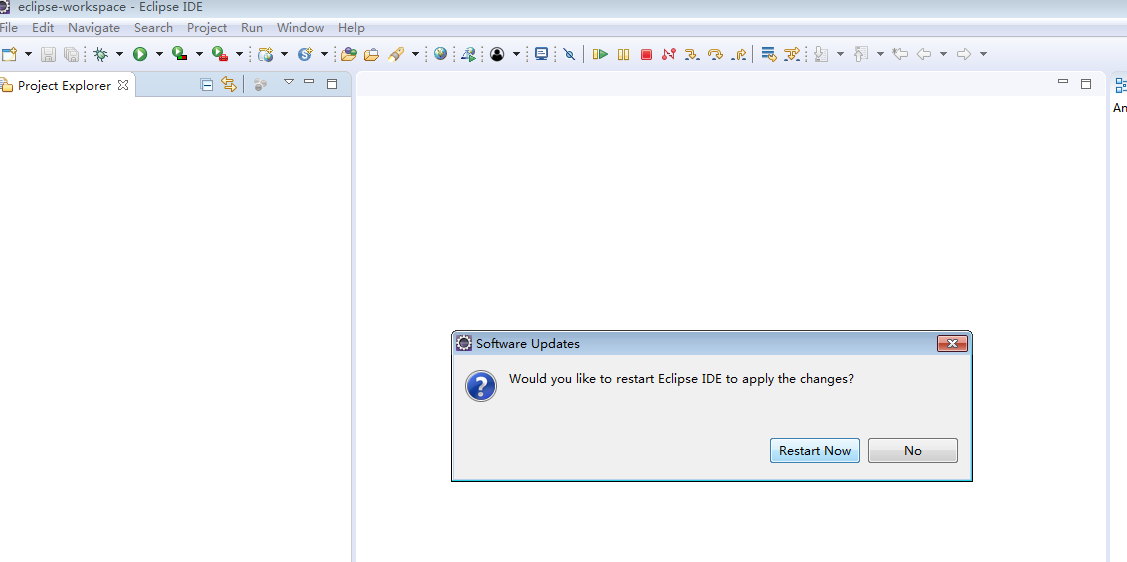Click the Open Task briefcase icon
Screen dimensions: 1127x562
coord(372,54)
